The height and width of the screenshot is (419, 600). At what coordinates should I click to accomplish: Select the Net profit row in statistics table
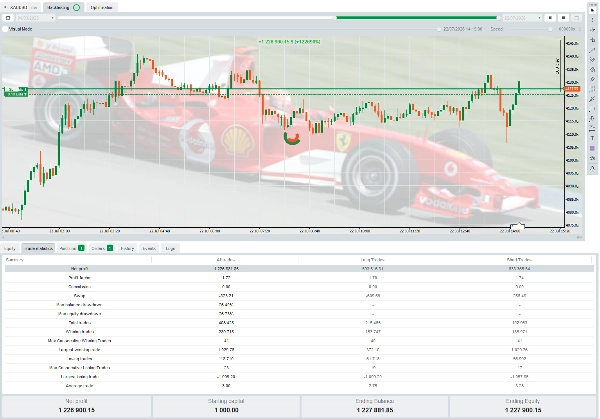299,269
